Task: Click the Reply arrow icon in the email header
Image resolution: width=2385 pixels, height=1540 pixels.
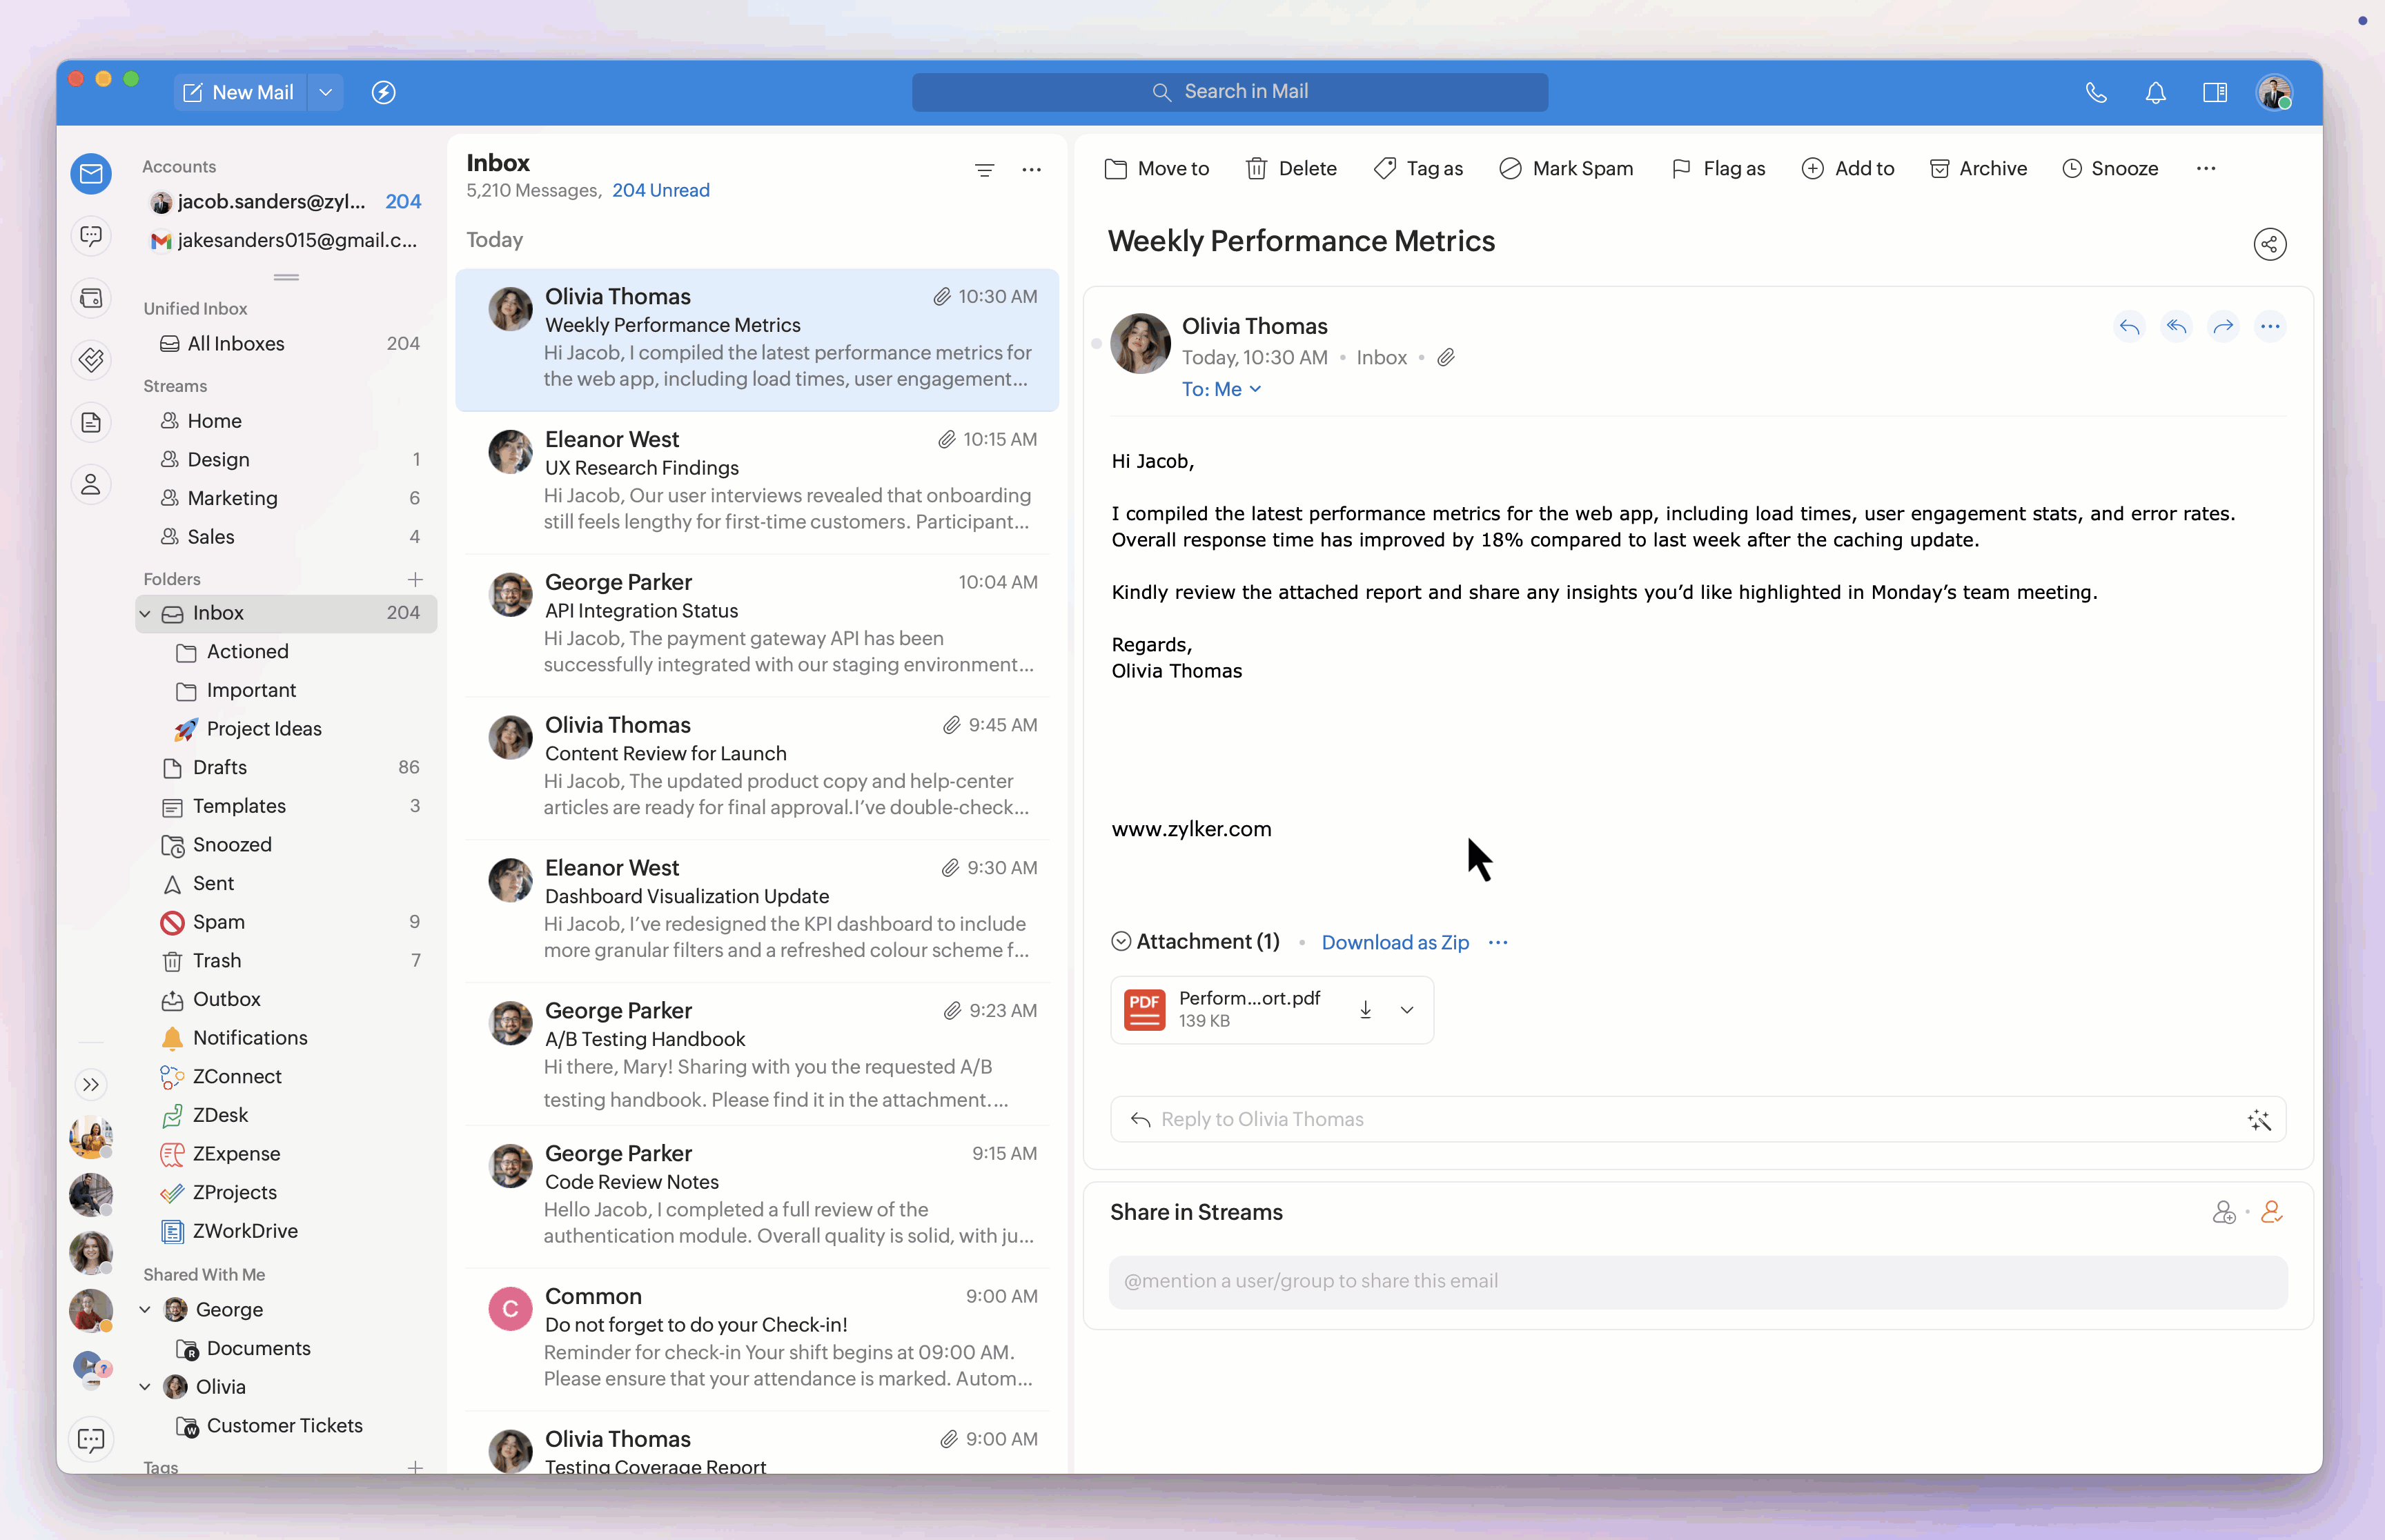Action: [2129, 327]
